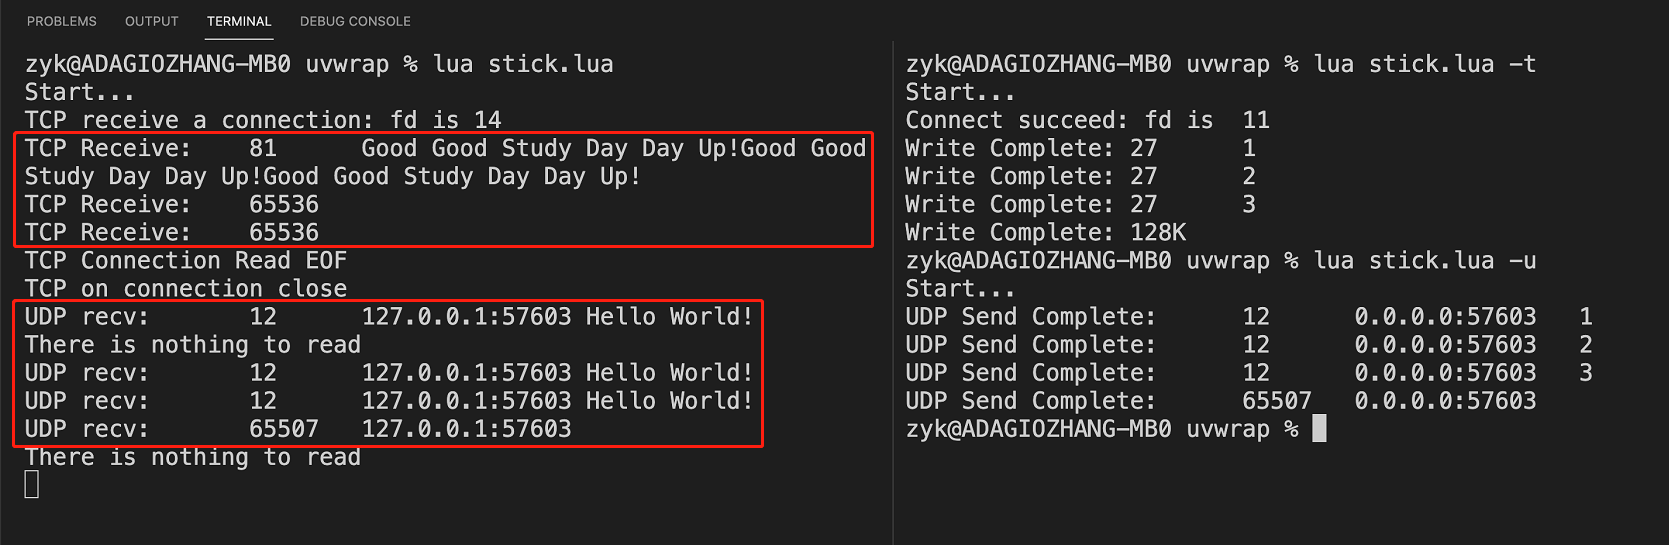Click the "lua stick.lua -u" command text

pyautogui.click(x=1424, y=261)
